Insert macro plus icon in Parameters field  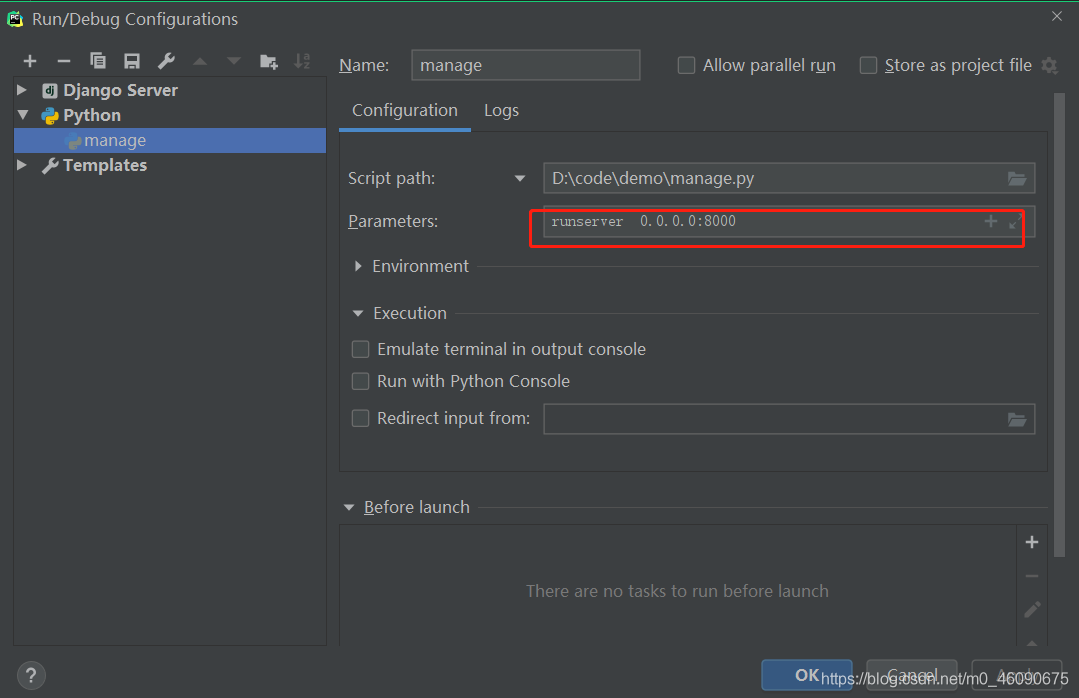(x=990, y=221)
